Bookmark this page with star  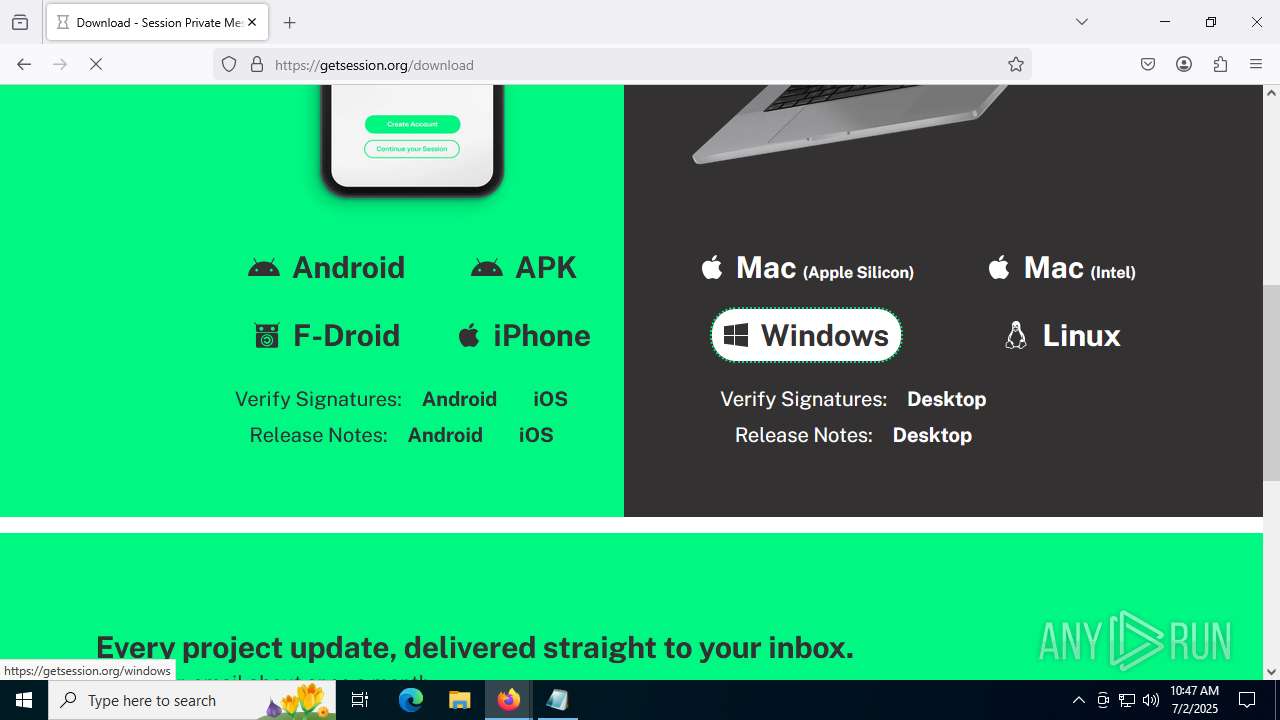coord(1016,64)
